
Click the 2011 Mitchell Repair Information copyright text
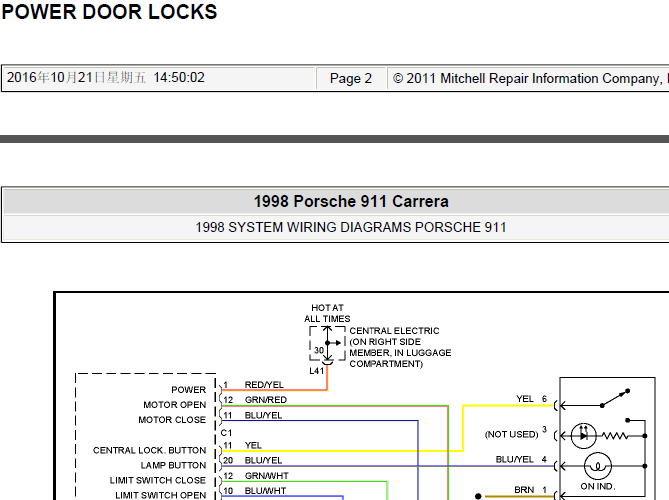point(530,78)
